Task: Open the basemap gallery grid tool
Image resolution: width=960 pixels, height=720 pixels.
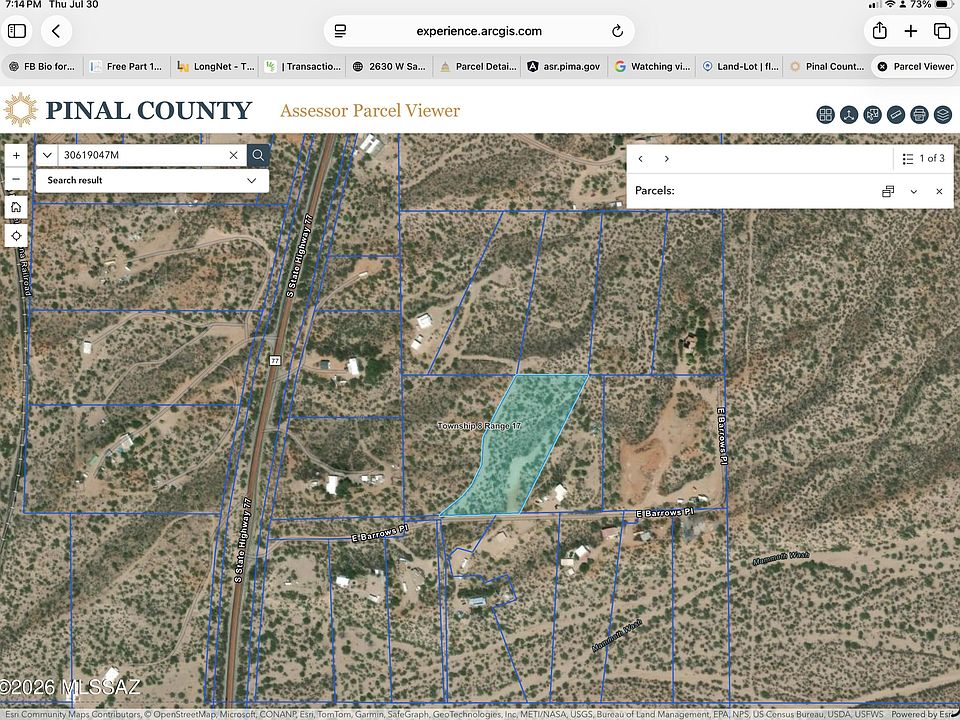Action: coord(825,114)
